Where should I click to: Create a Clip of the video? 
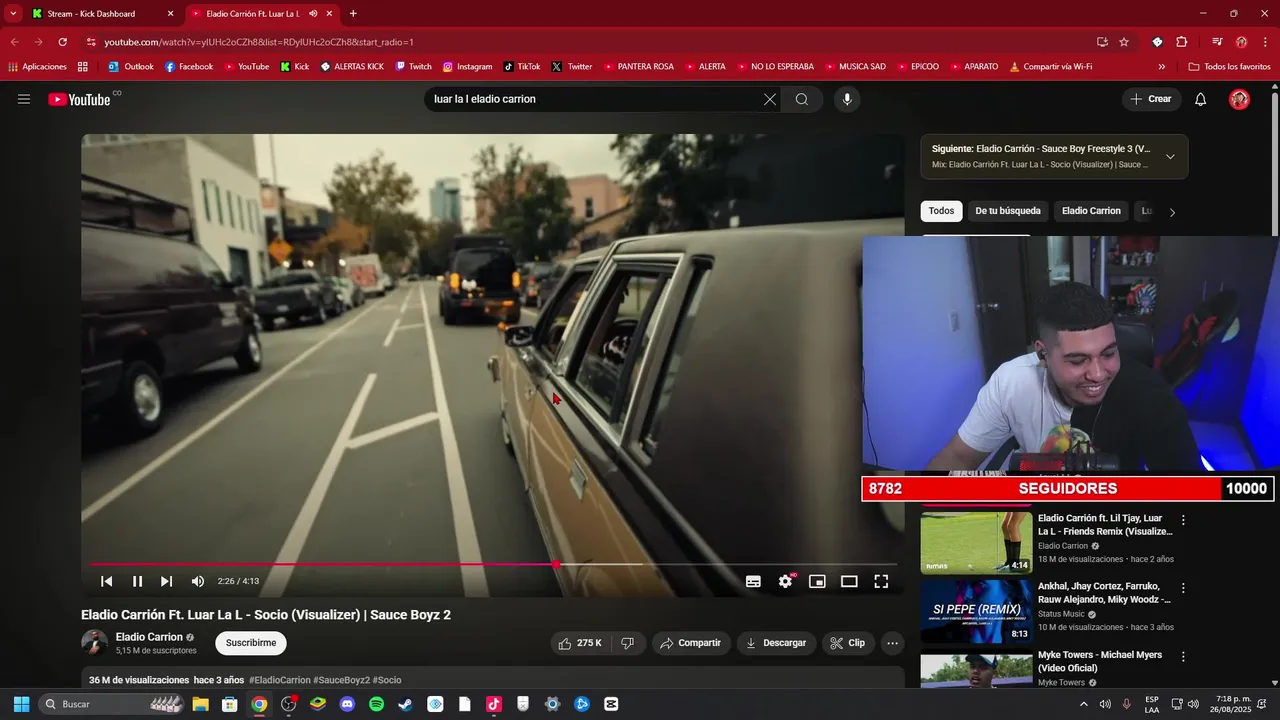(848, 643)
